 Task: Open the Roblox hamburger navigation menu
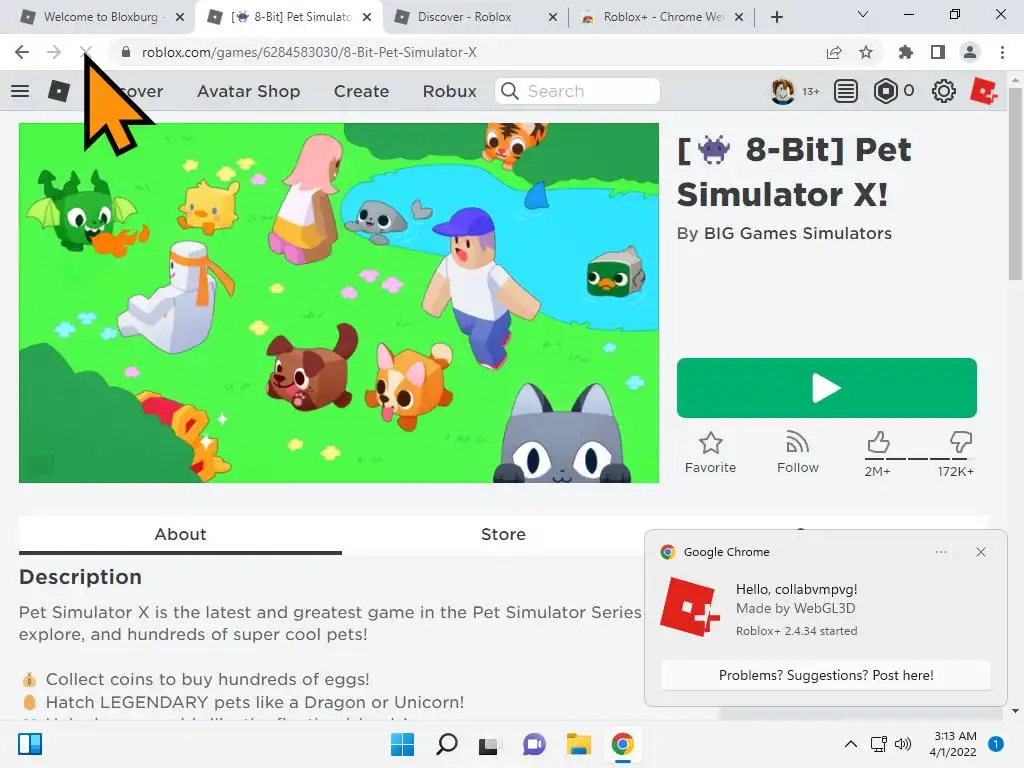tap(20, 91)
